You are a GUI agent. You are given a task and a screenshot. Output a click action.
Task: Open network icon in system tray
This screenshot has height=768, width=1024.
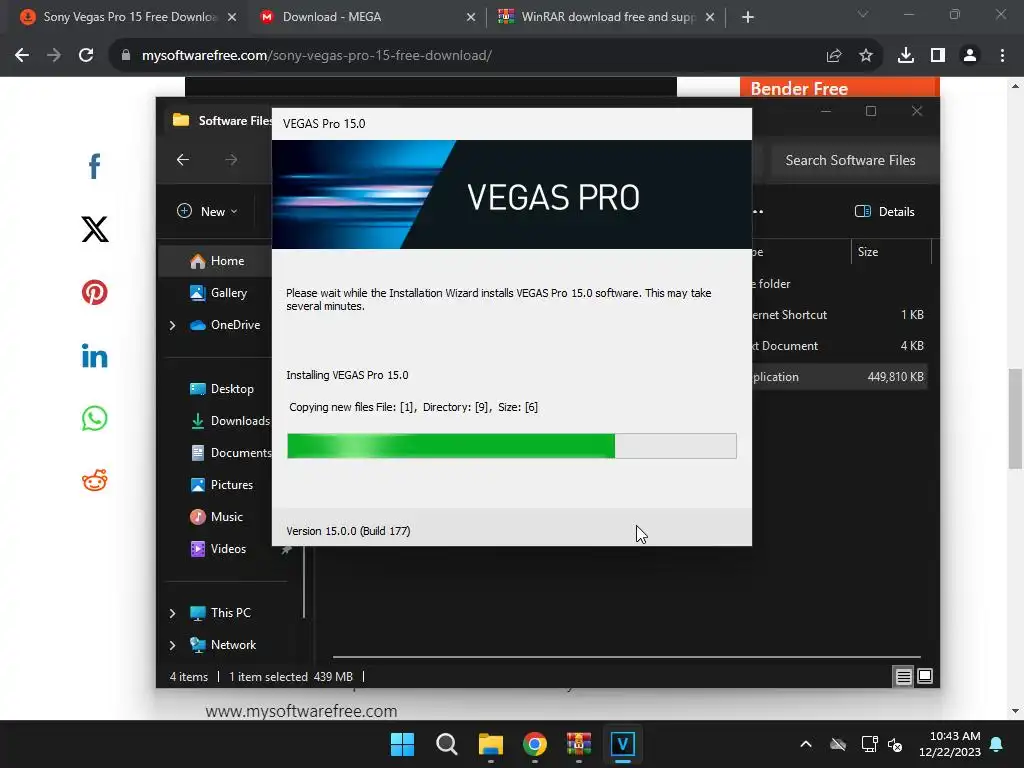click(x=869, y=744)
